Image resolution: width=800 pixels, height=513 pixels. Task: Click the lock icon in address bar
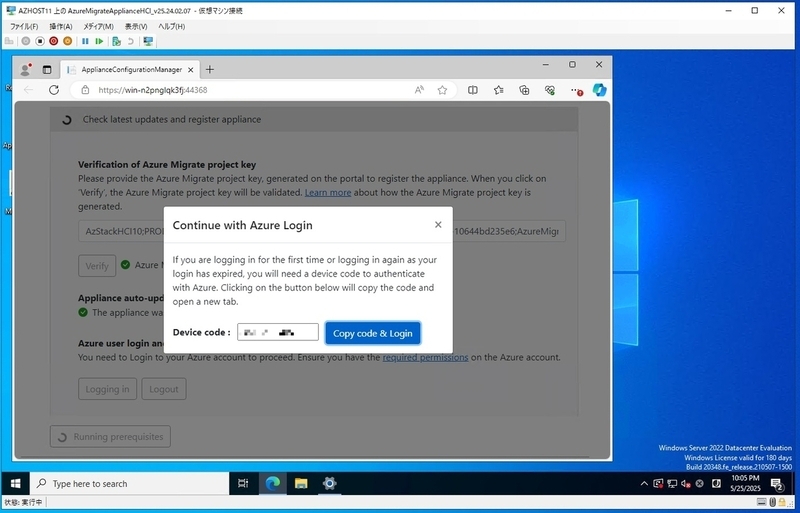tap(85, 90)
